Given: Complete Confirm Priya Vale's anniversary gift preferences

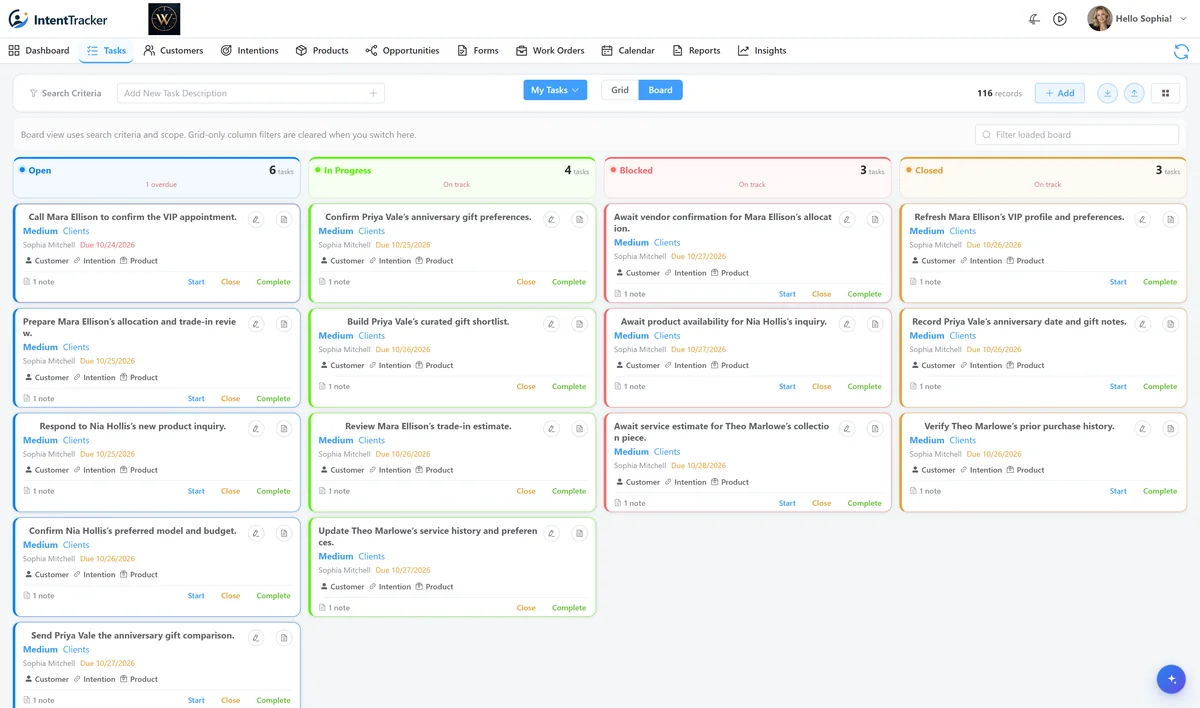Looking at the screenshot, I should coord(569,282).
